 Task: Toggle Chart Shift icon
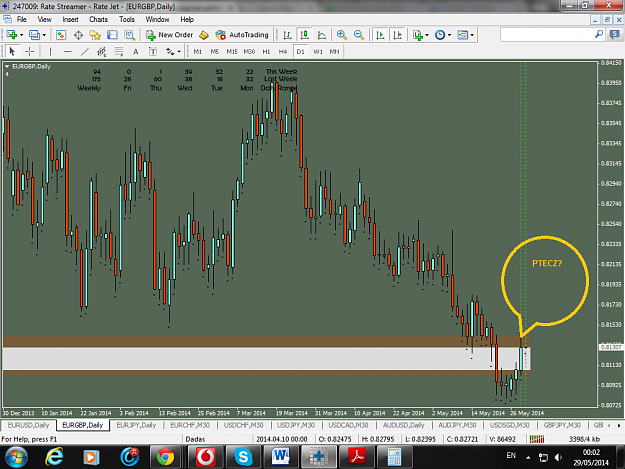pos(397,35)
